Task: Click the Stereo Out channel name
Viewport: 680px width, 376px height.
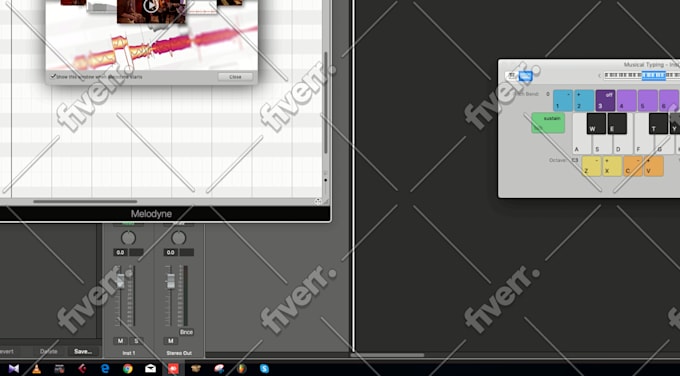Action: point(179,353)
